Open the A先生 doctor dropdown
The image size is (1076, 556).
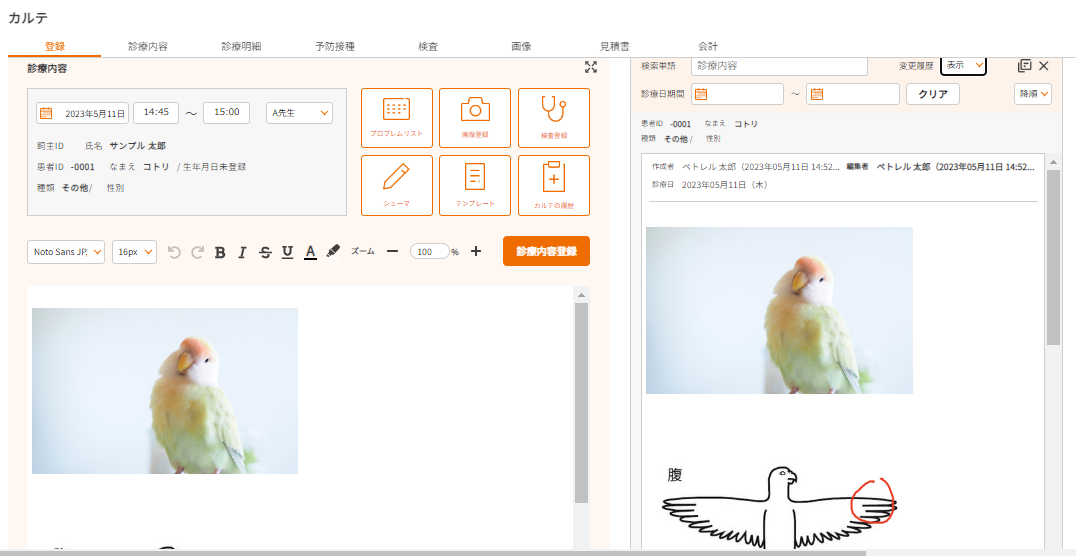[299, 113]
